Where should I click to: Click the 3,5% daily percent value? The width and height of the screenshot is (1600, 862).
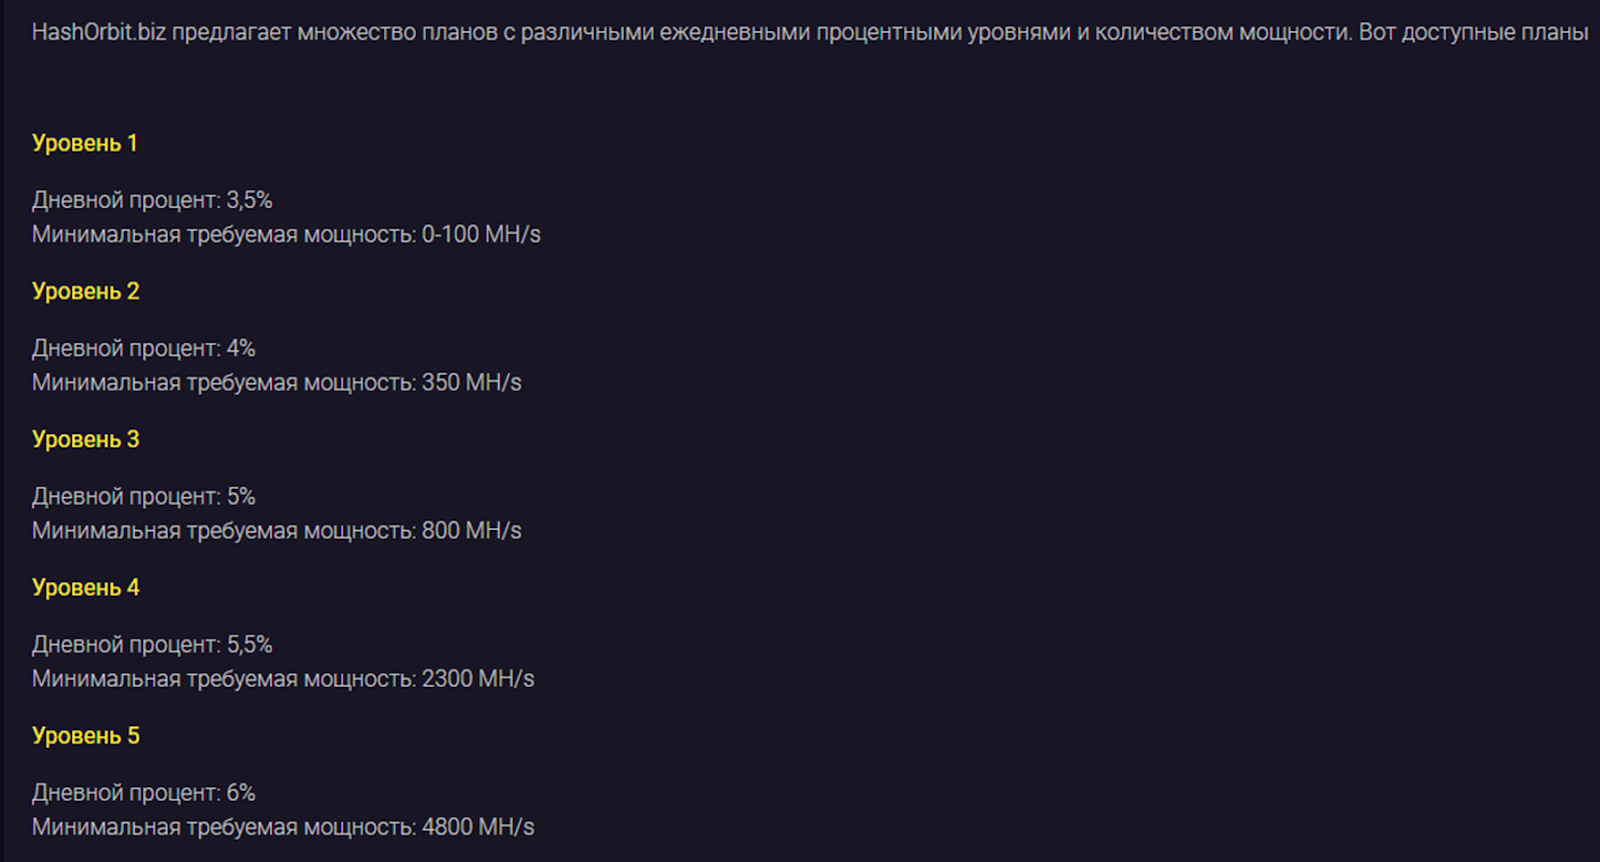coord(249,200)
